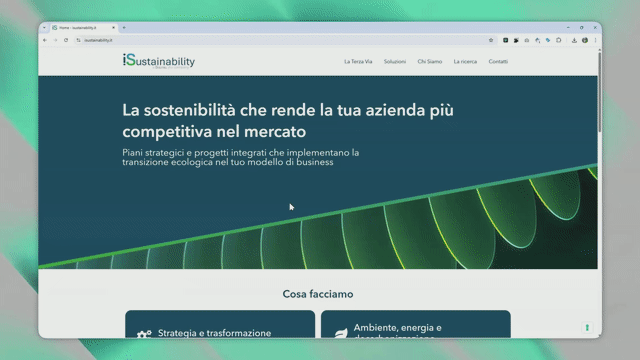Open the dark square teal extension icon
Image resolution: width=640 pixels, height=360 pixels.
point(505,40)
